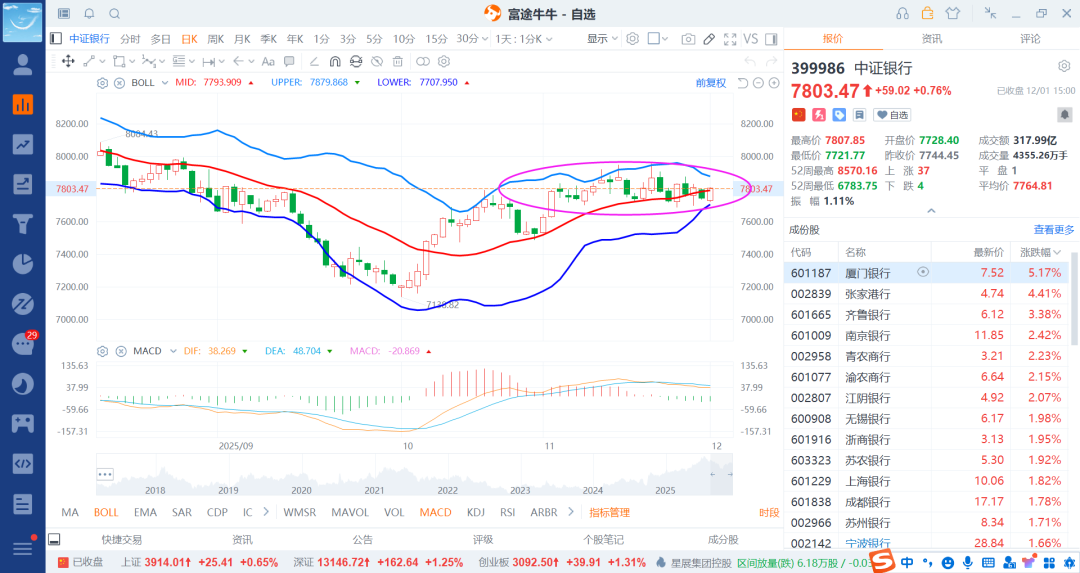Click the screenshot camera icon in chart toolbar
Screen dimensions: 1080x573
pos(688,39)
